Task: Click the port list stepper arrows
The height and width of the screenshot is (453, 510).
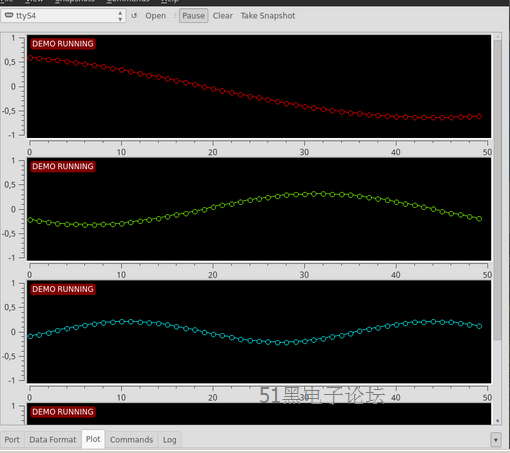Action: [x=120, y=16]
